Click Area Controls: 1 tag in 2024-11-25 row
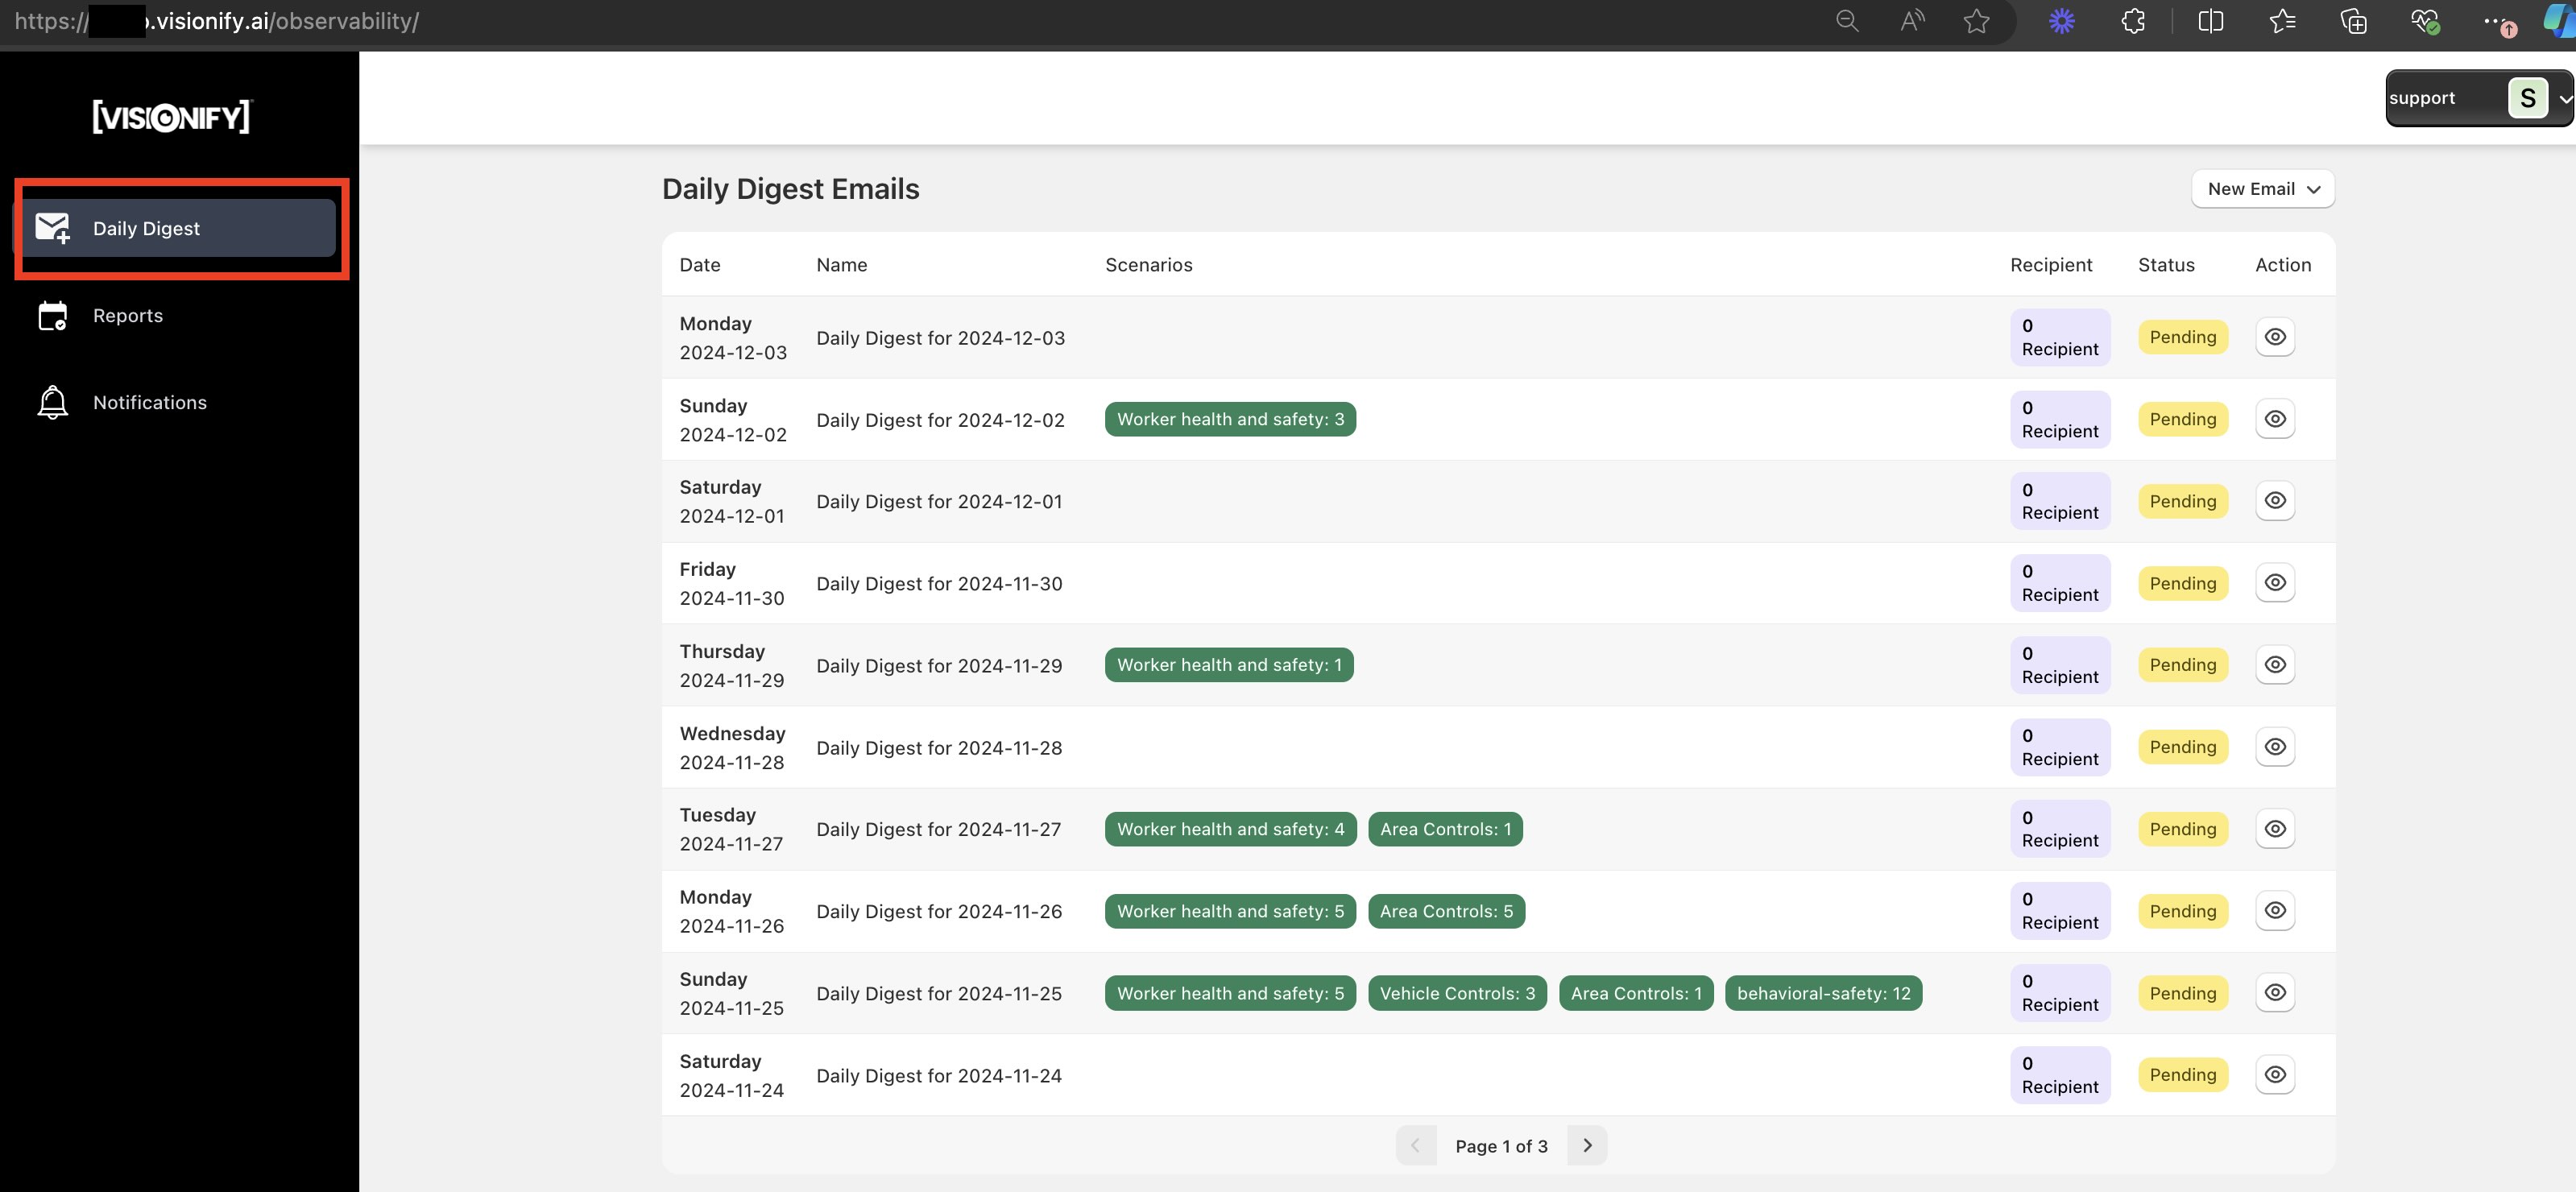This screenshot has height=1192, width=2576. tap(1636, 993)
